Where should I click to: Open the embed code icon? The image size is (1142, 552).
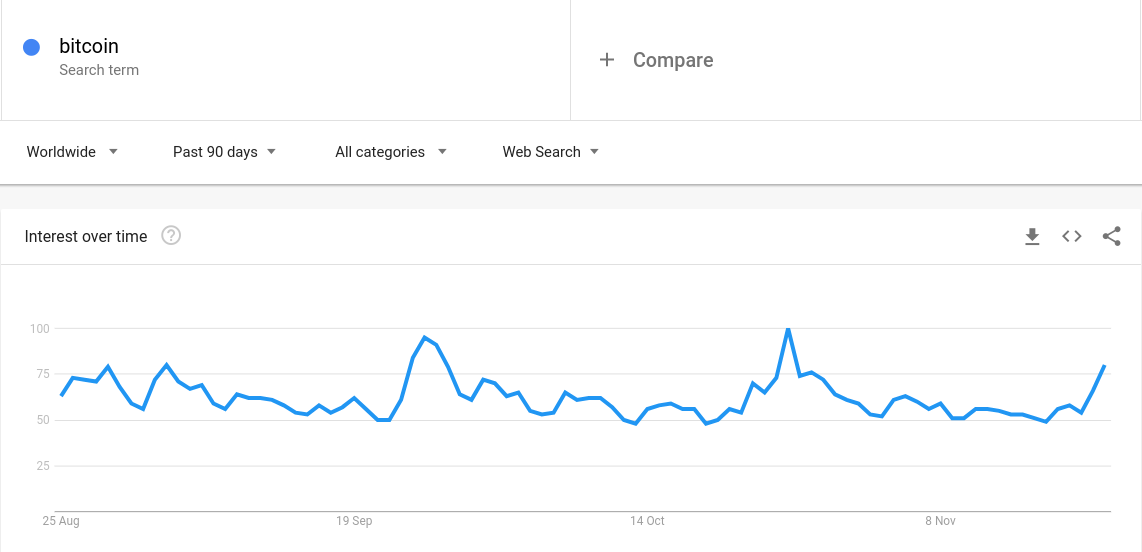click(x=1071, y=236)
